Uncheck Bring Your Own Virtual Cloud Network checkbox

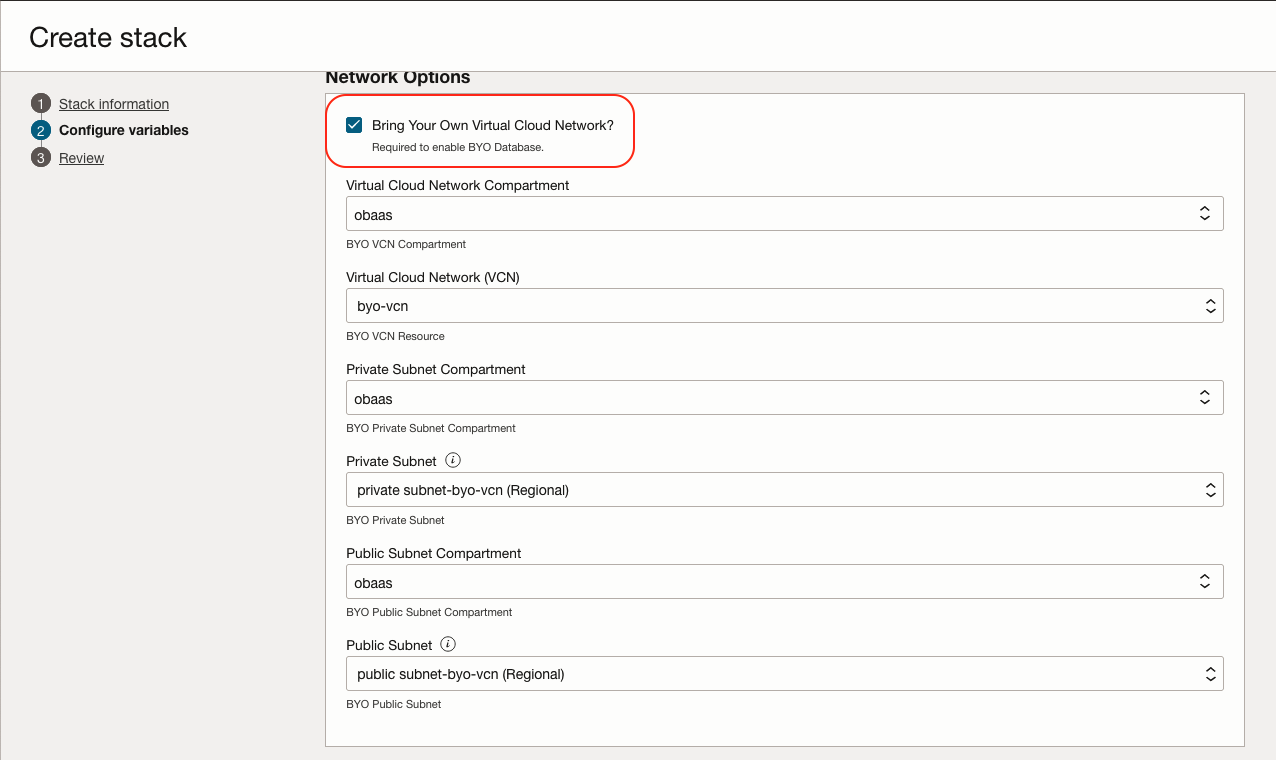point(354,125)
